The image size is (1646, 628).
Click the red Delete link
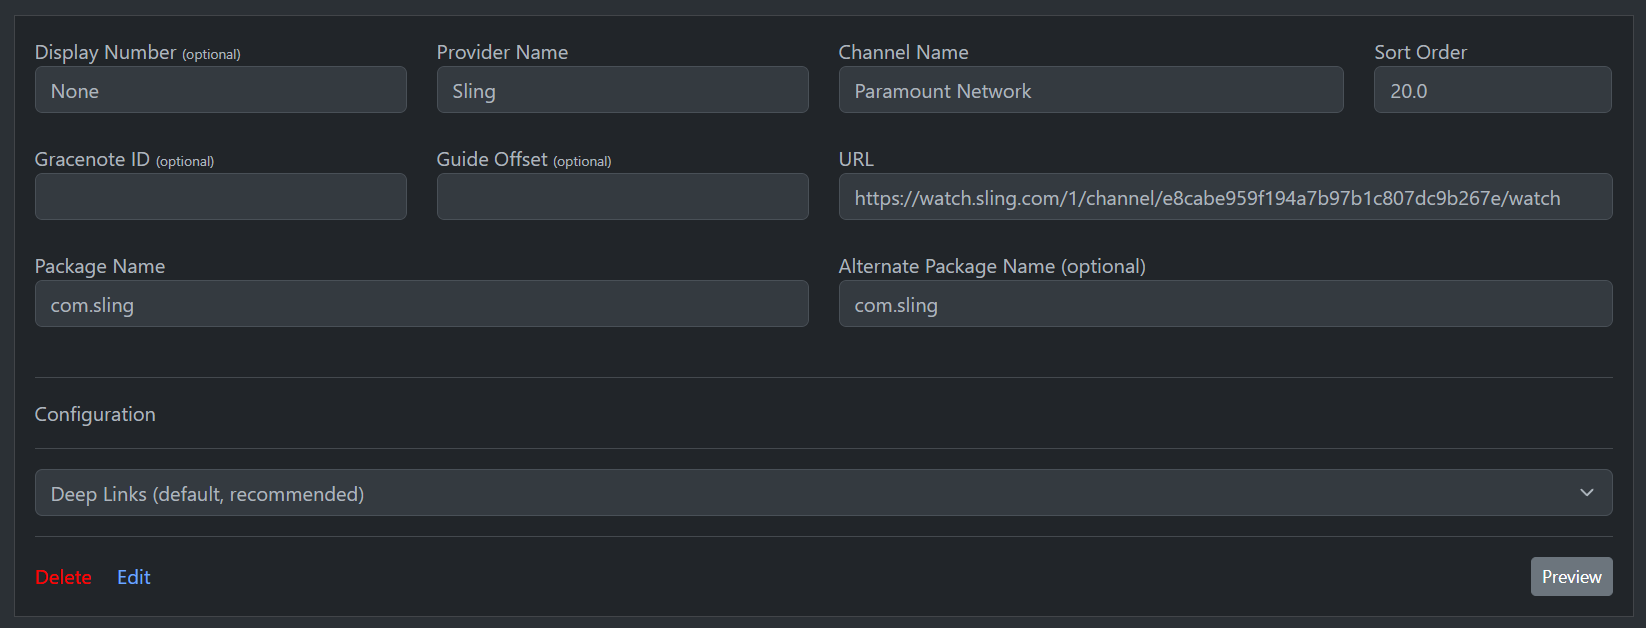tap(63, 577)
